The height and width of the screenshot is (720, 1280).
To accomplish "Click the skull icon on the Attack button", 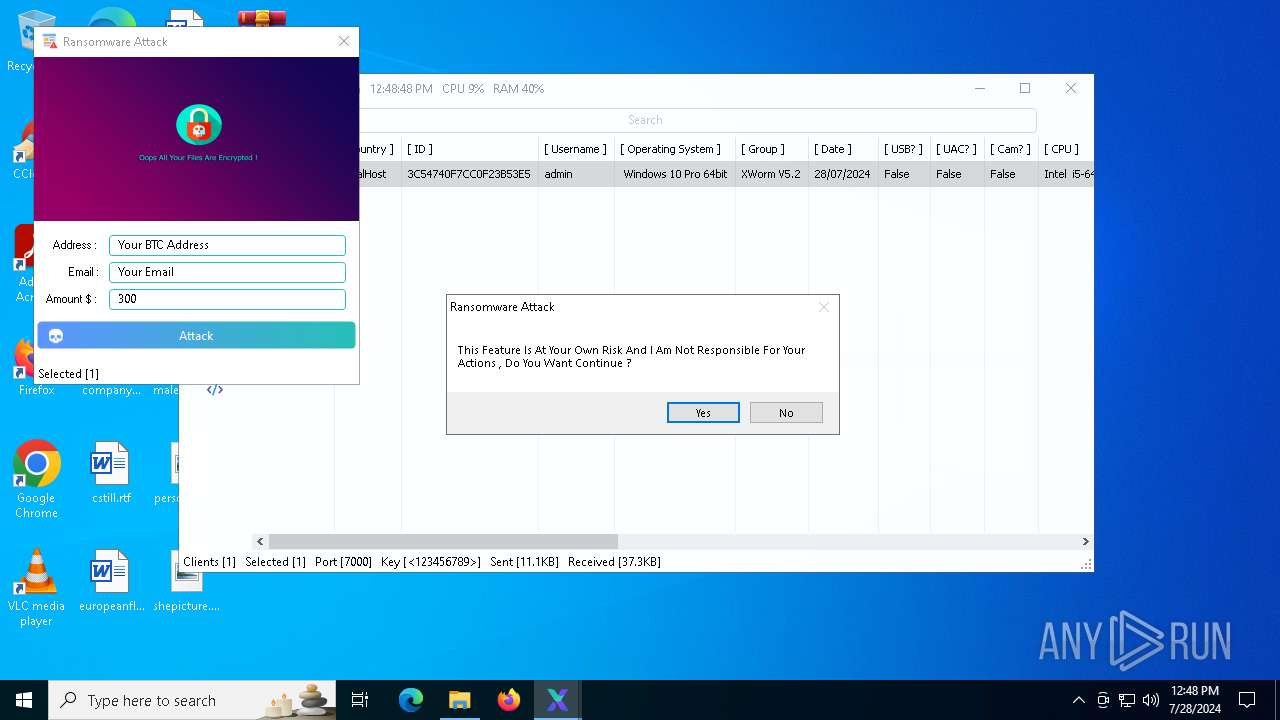I will 56,336.
